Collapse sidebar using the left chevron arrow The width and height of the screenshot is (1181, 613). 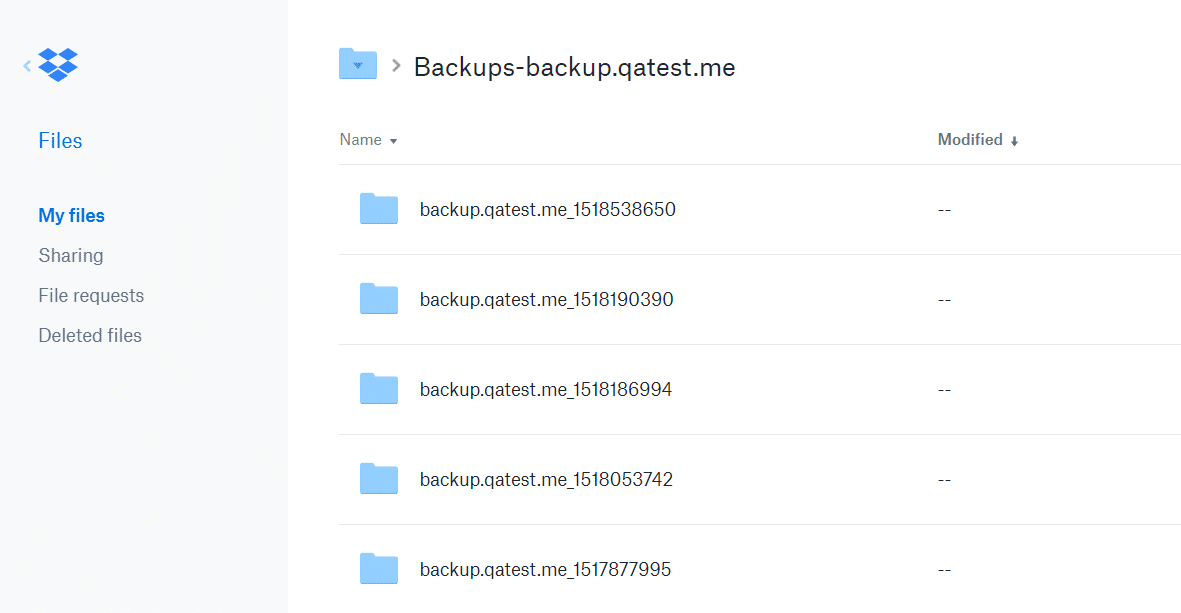pyautogui.click(x=27, y=66)
